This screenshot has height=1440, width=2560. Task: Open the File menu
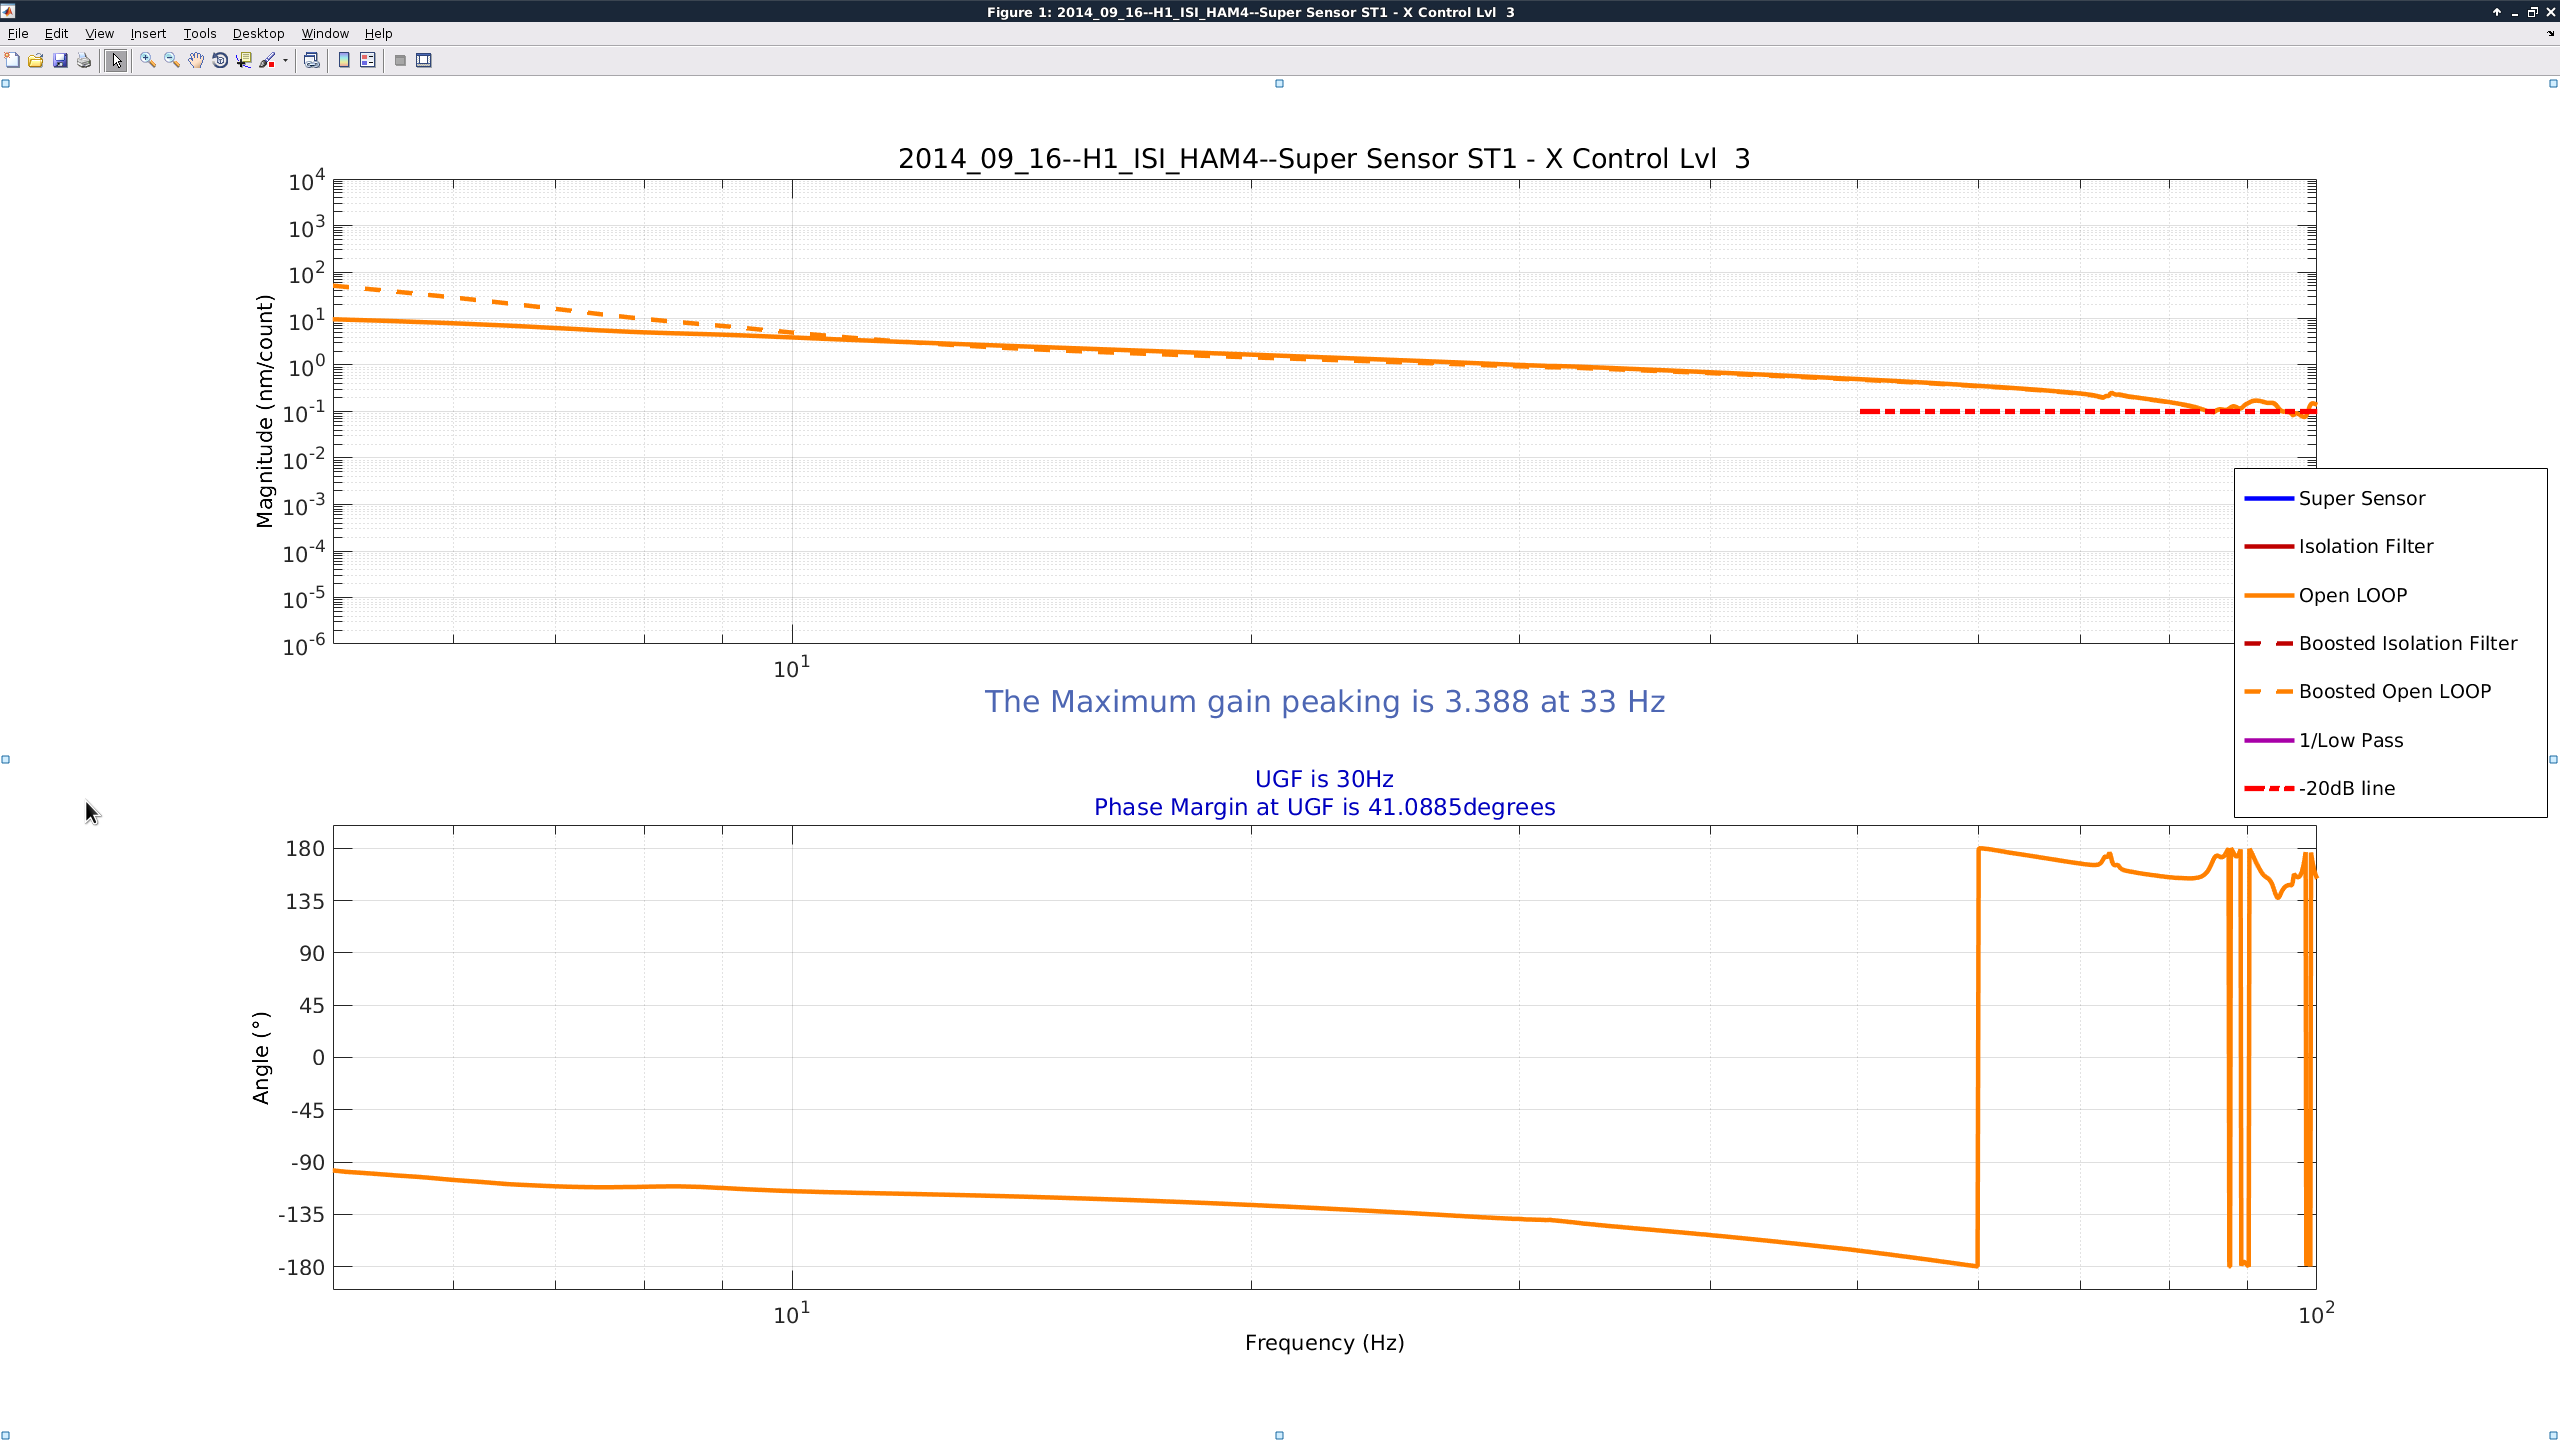point(18,33)
